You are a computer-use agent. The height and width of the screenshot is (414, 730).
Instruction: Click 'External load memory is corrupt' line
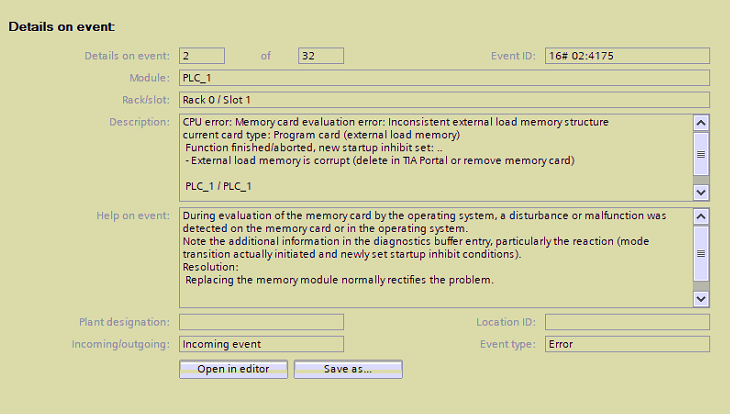(x=380, y=161)
